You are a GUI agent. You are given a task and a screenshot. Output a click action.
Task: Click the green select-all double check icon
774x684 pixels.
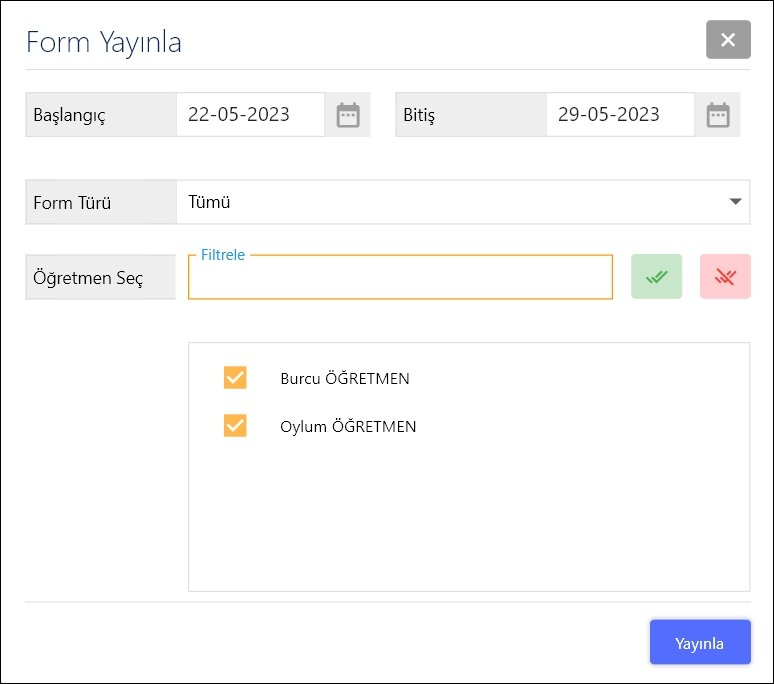[656, 277]
